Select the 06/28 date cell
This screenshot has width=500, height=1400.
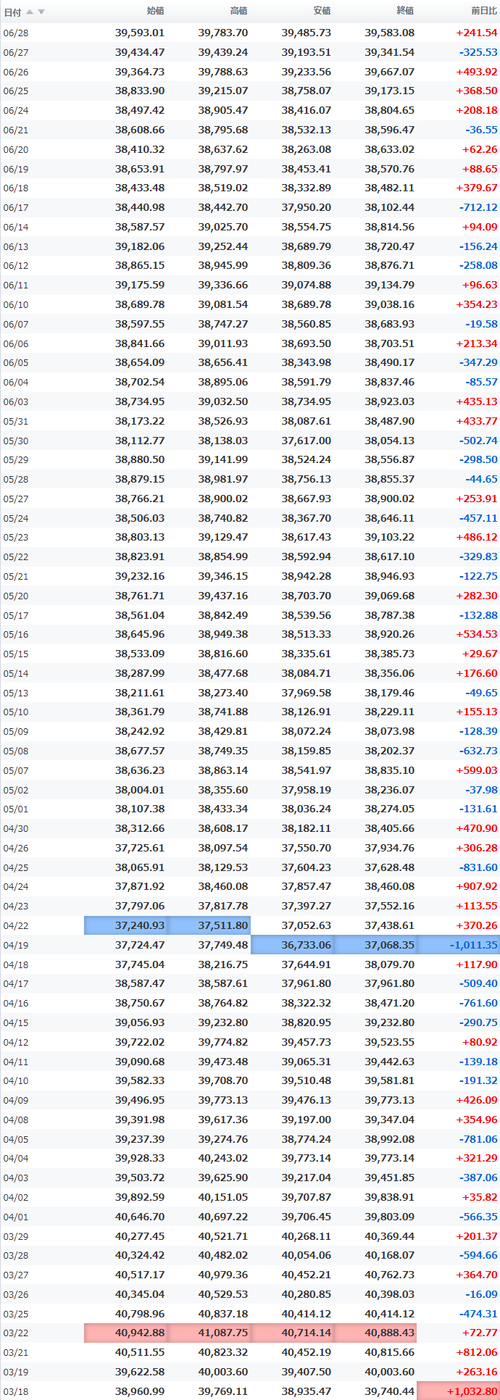click(17, 33)
